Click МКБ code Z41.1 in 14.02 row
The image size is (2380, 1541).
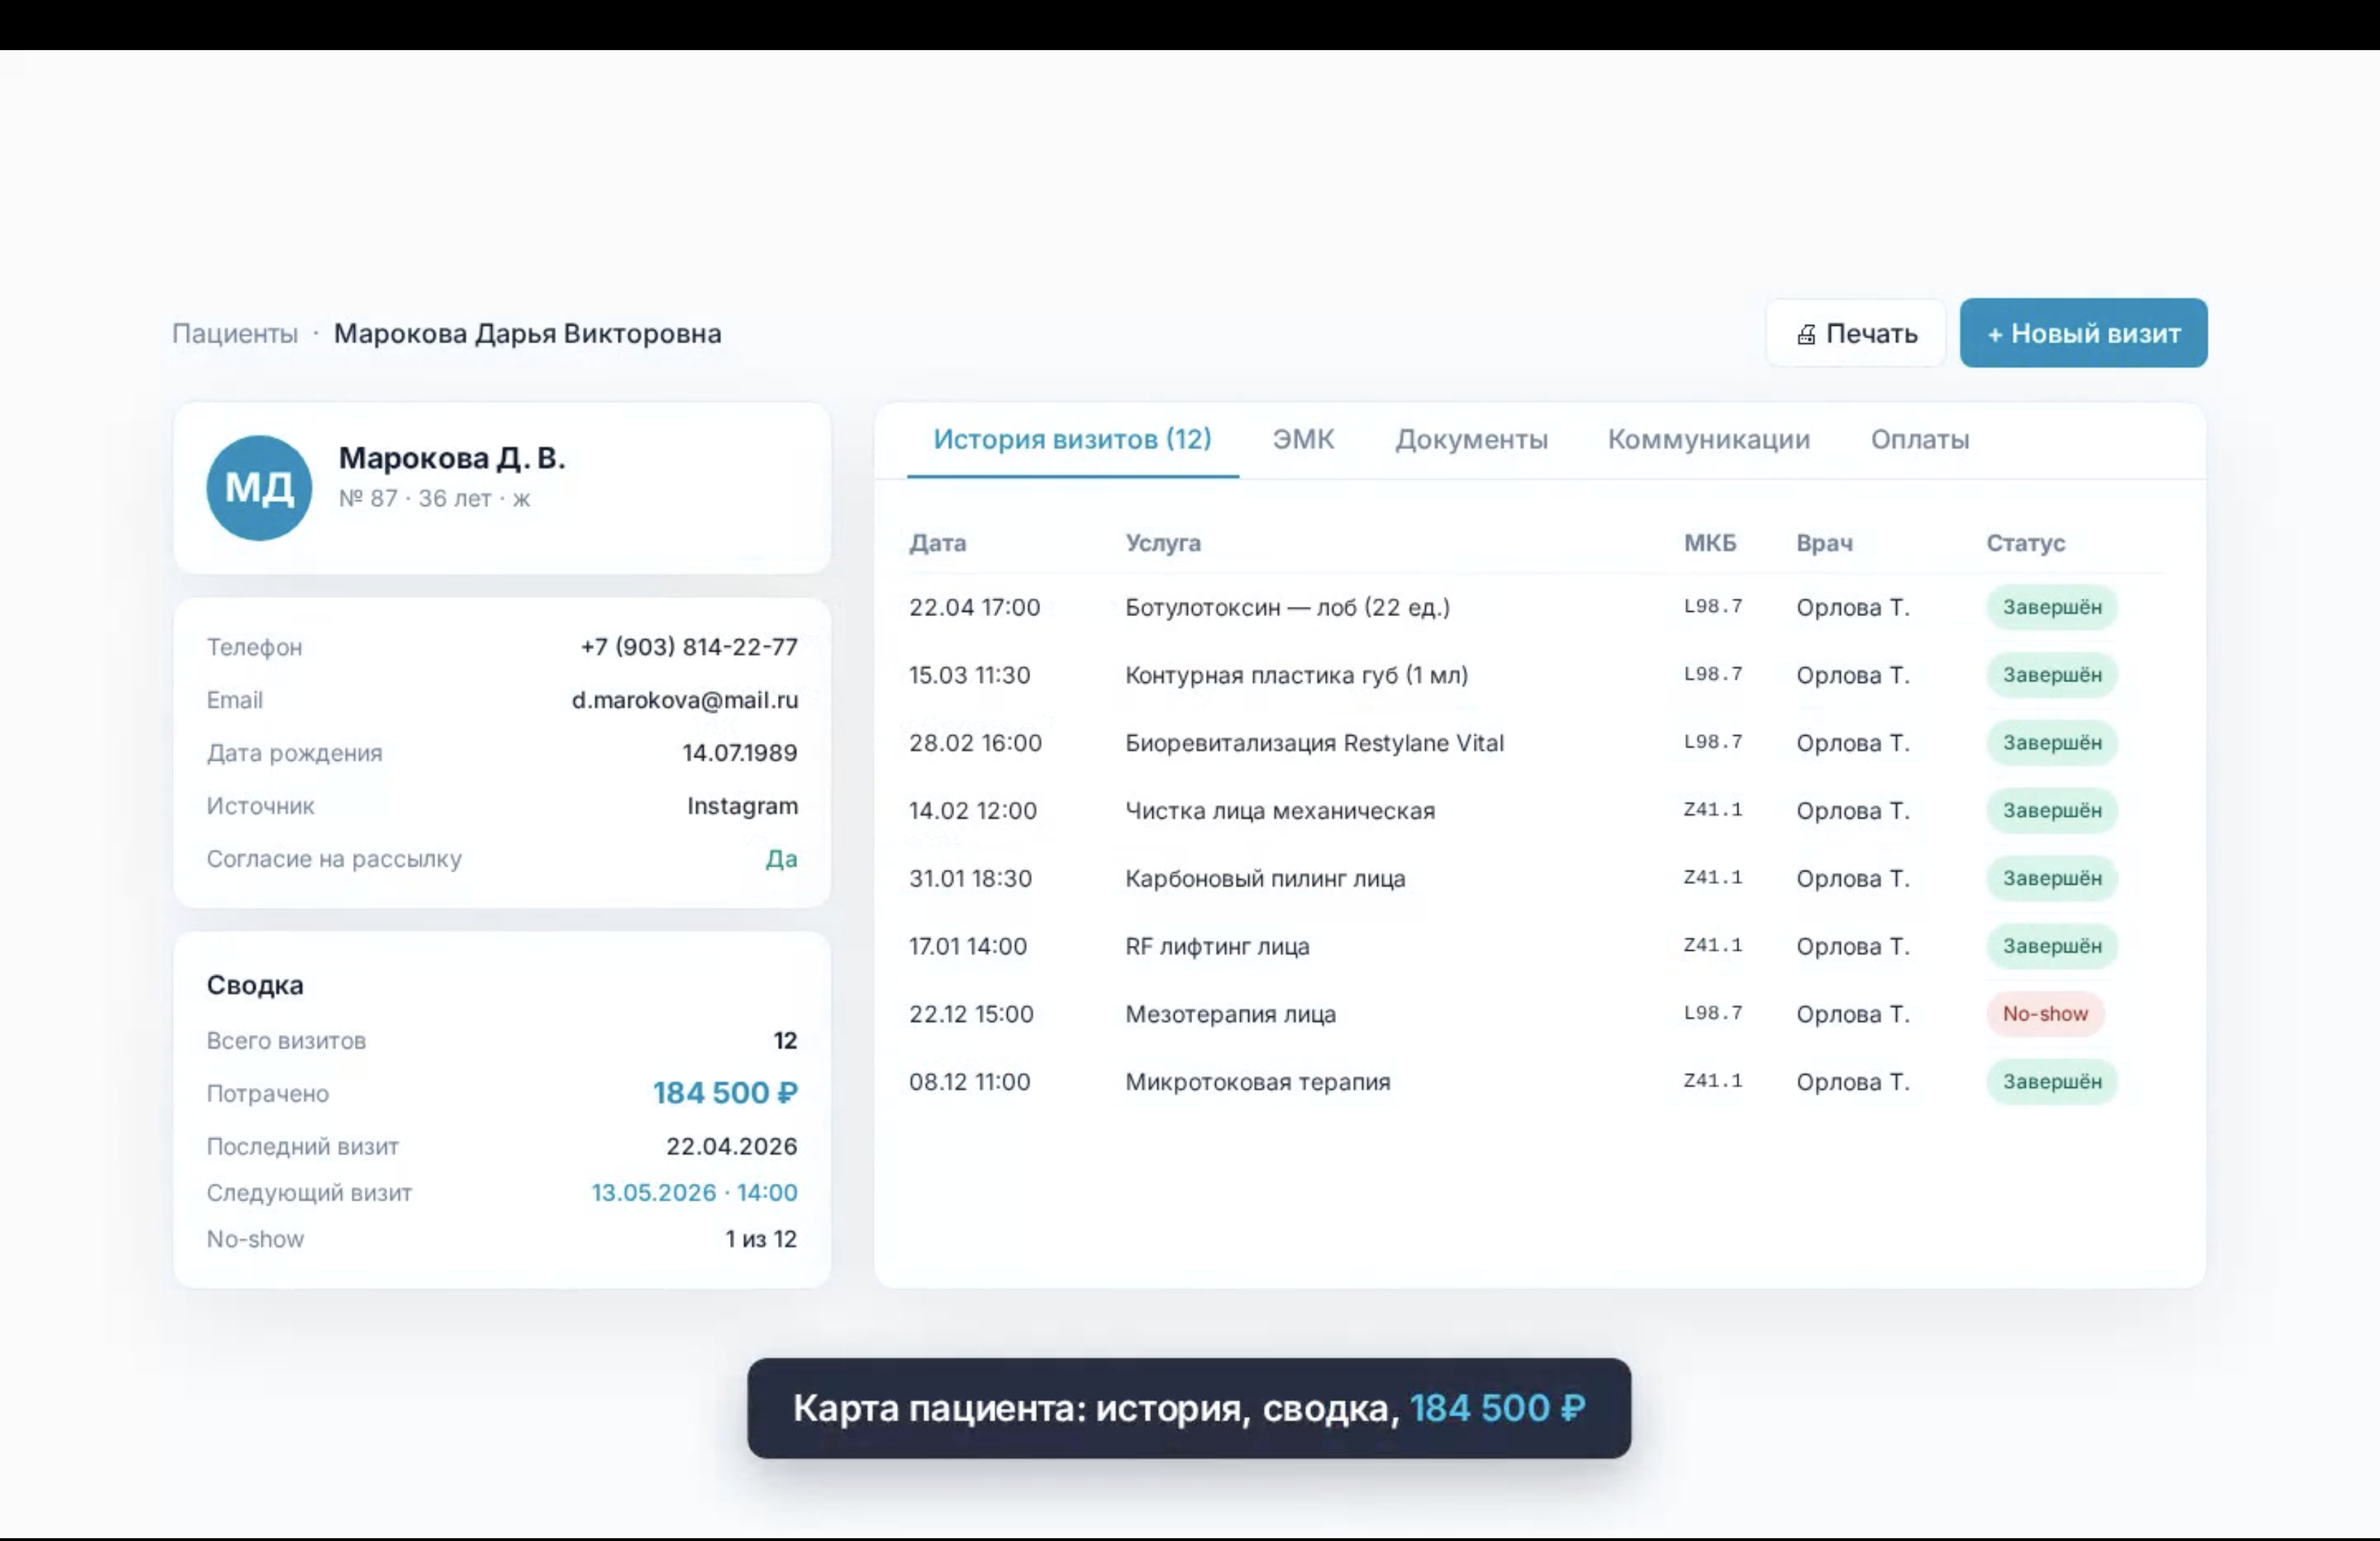(1713, 809)
